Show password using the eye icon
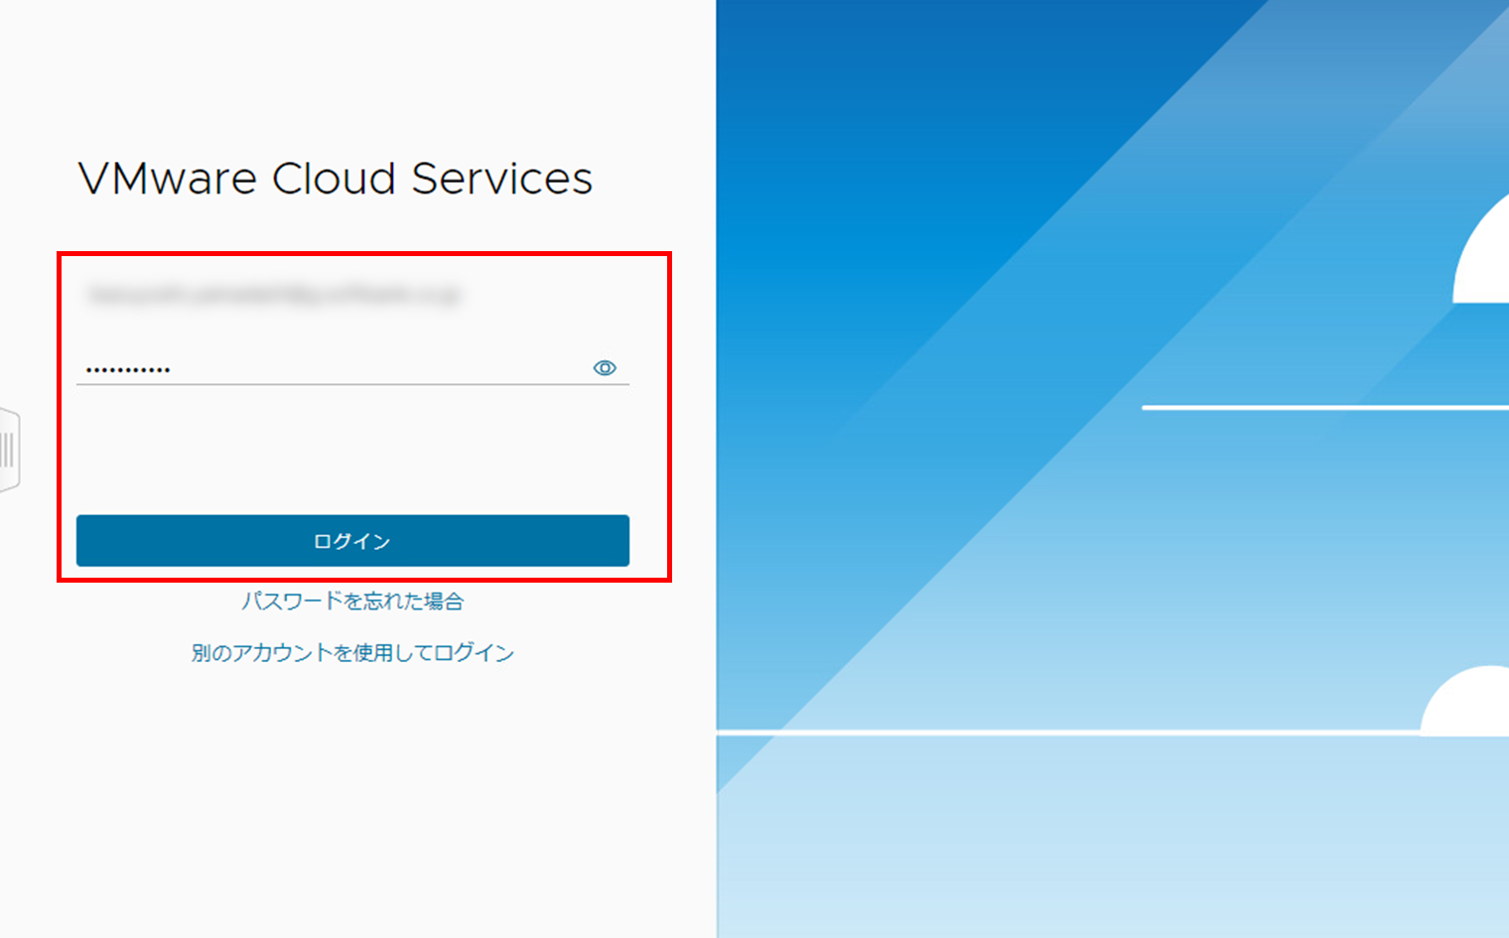1509x938 pixels. pos(604,368)
